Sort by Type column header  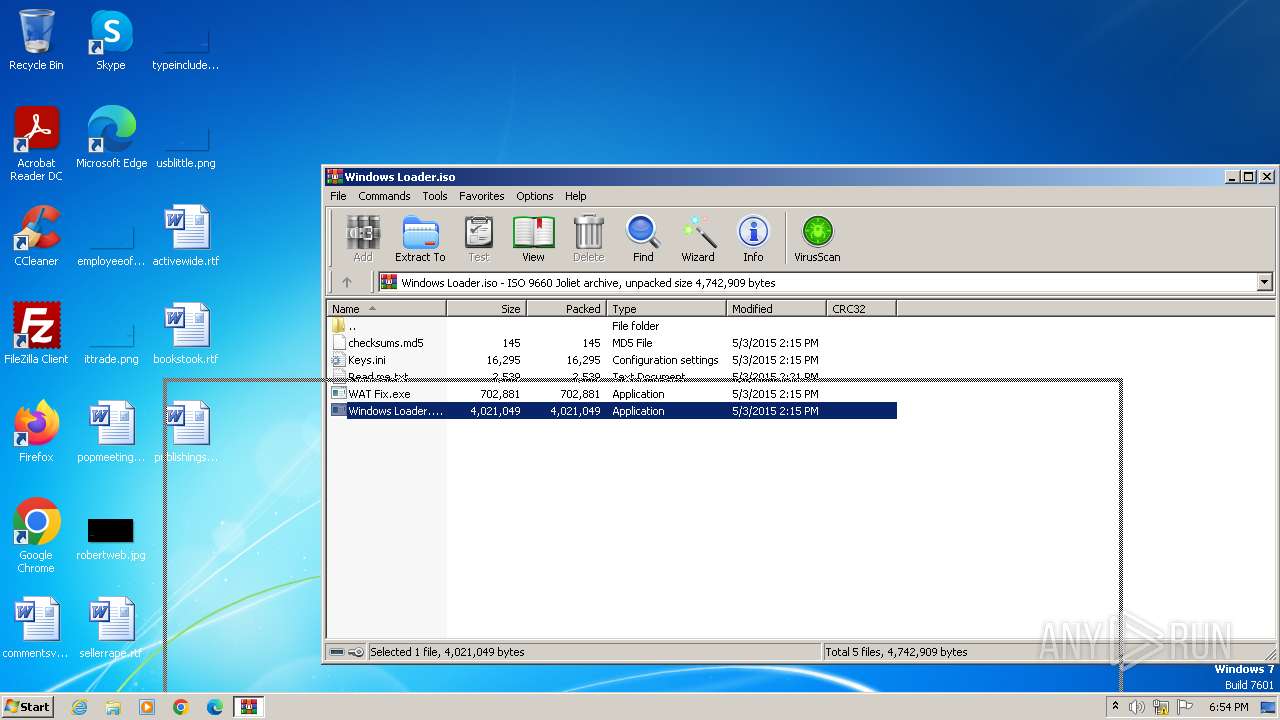pyautogui.click(x=667, y=309)
